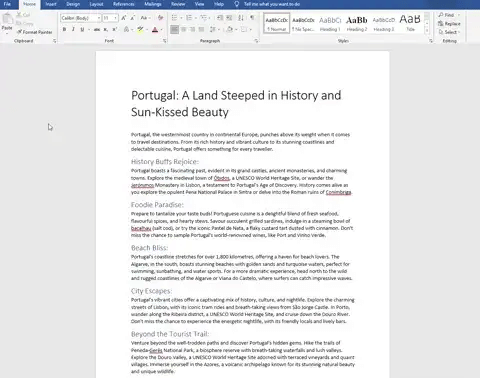This screenshot has width=480, height=378.
Task: Decrease the paragraph indent
Action: [x=220, y=18]
